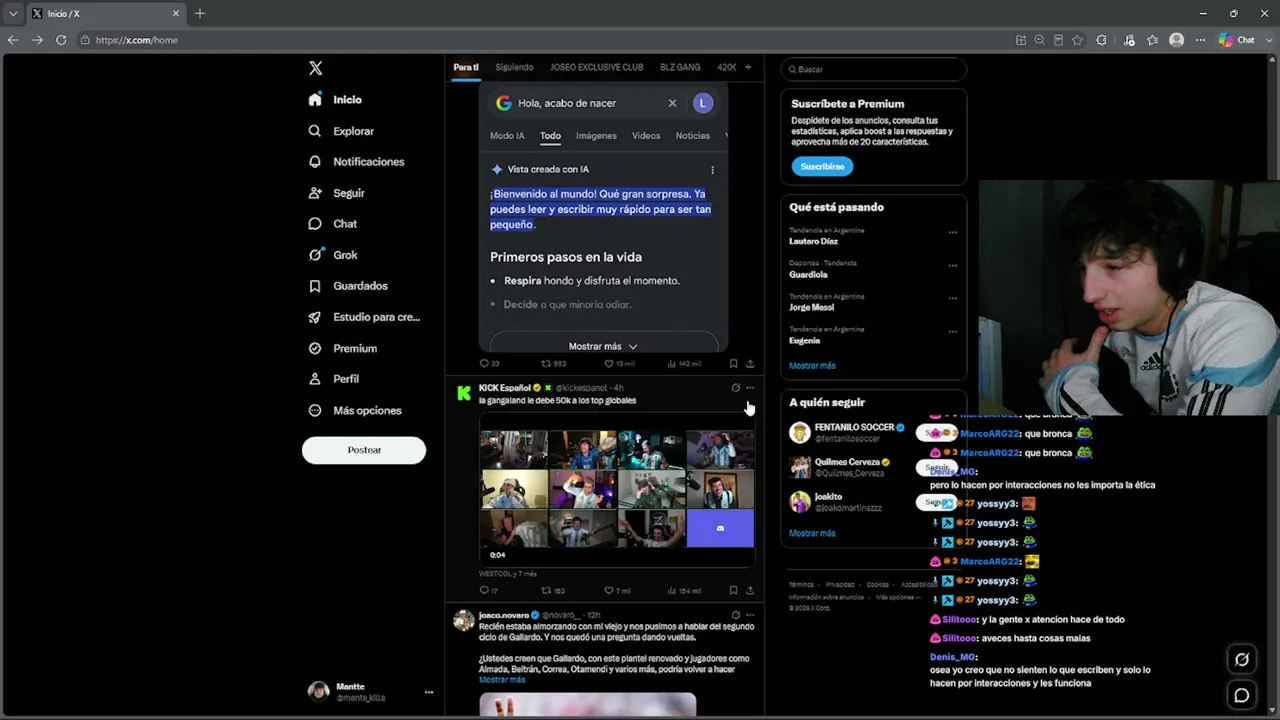Repost the Google screenshot post with 993 reposts
This screenshot has height=720, width=1280.
553,364
